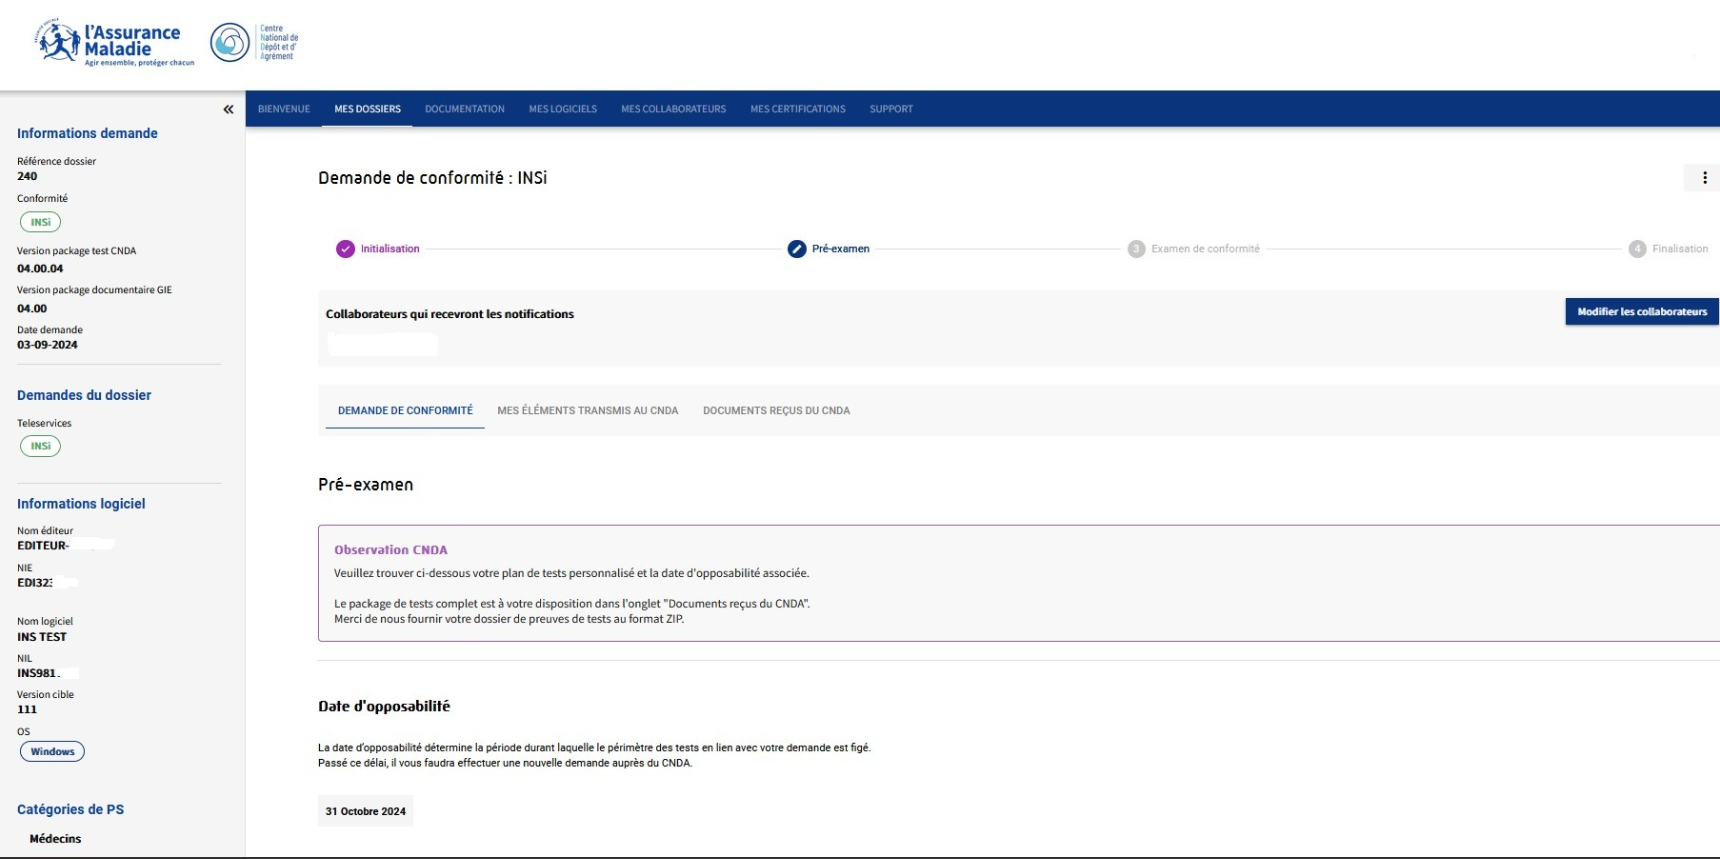Collapse the left sidebar with double chevron
This screenshot has height=859, width=1720.
(x=228, y=109)
